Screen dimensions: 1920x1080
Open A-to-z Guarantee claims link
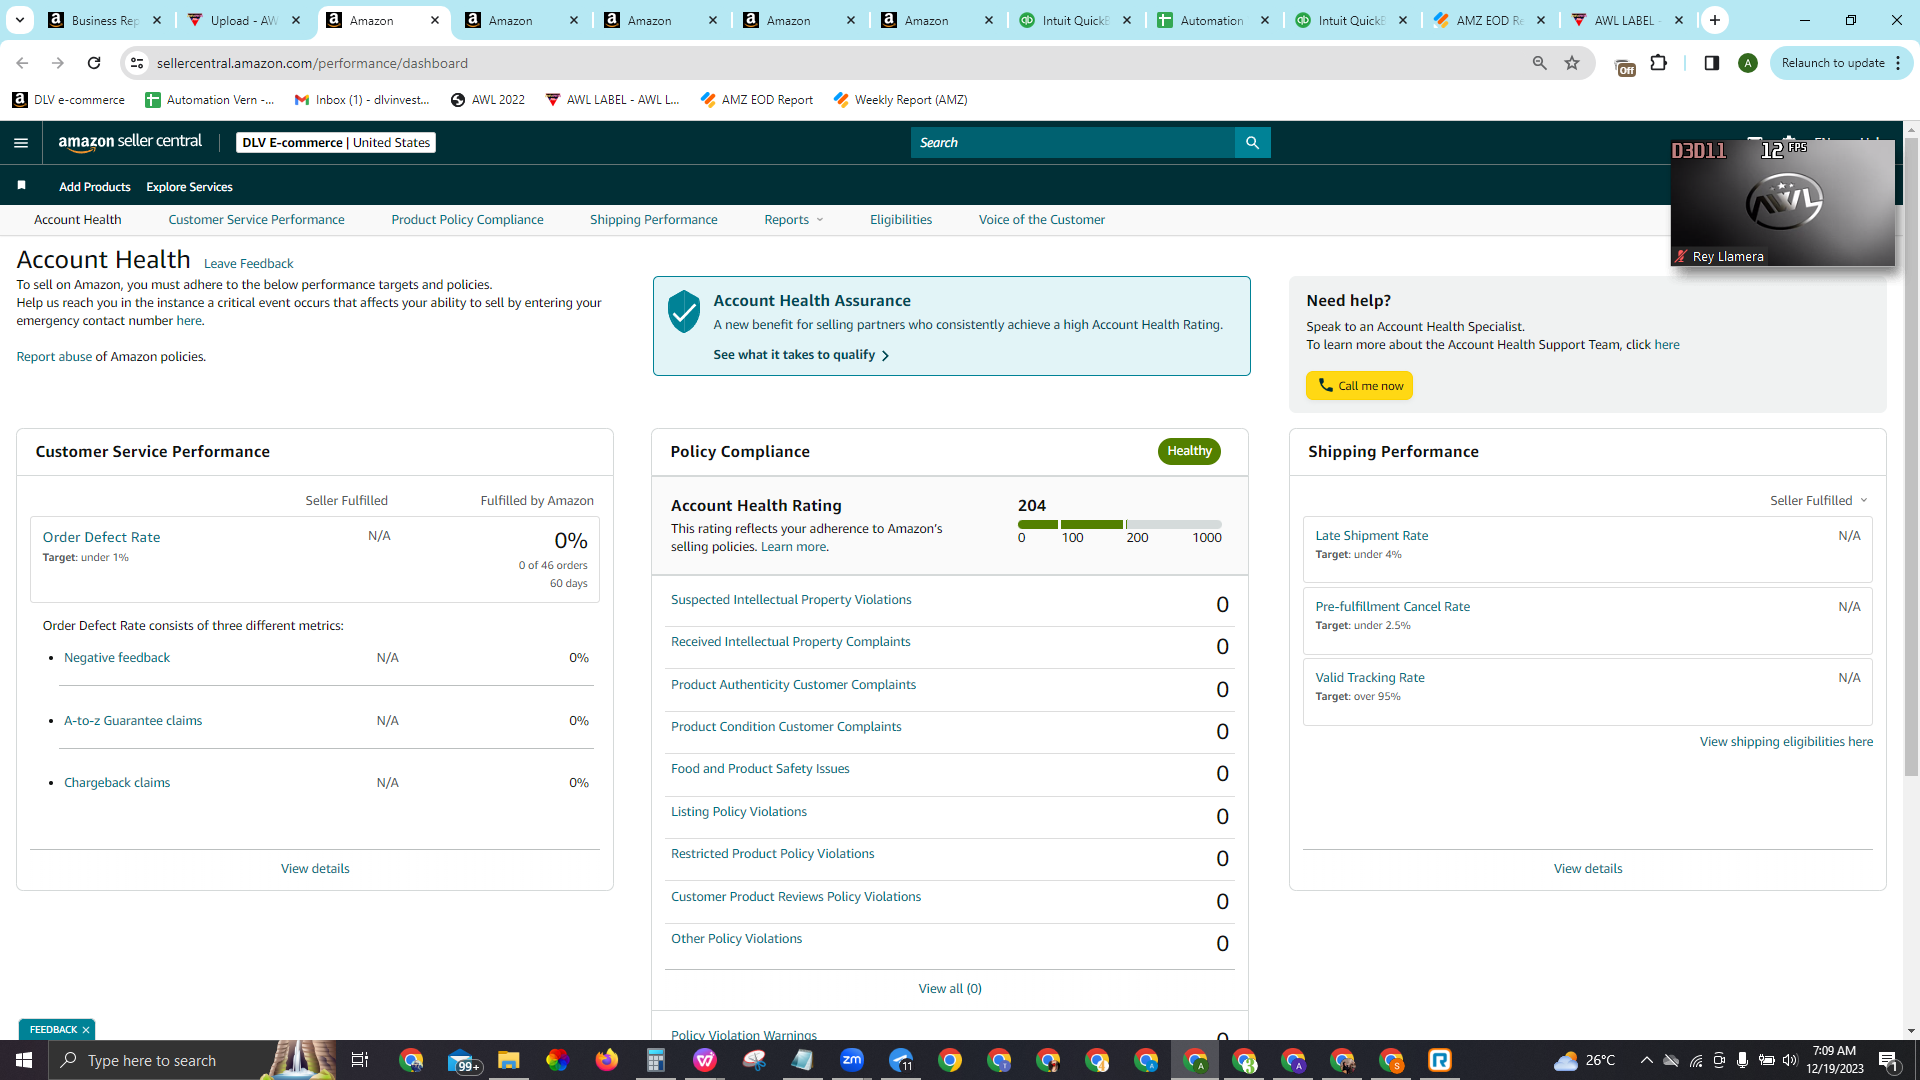[x=133, y=721]
